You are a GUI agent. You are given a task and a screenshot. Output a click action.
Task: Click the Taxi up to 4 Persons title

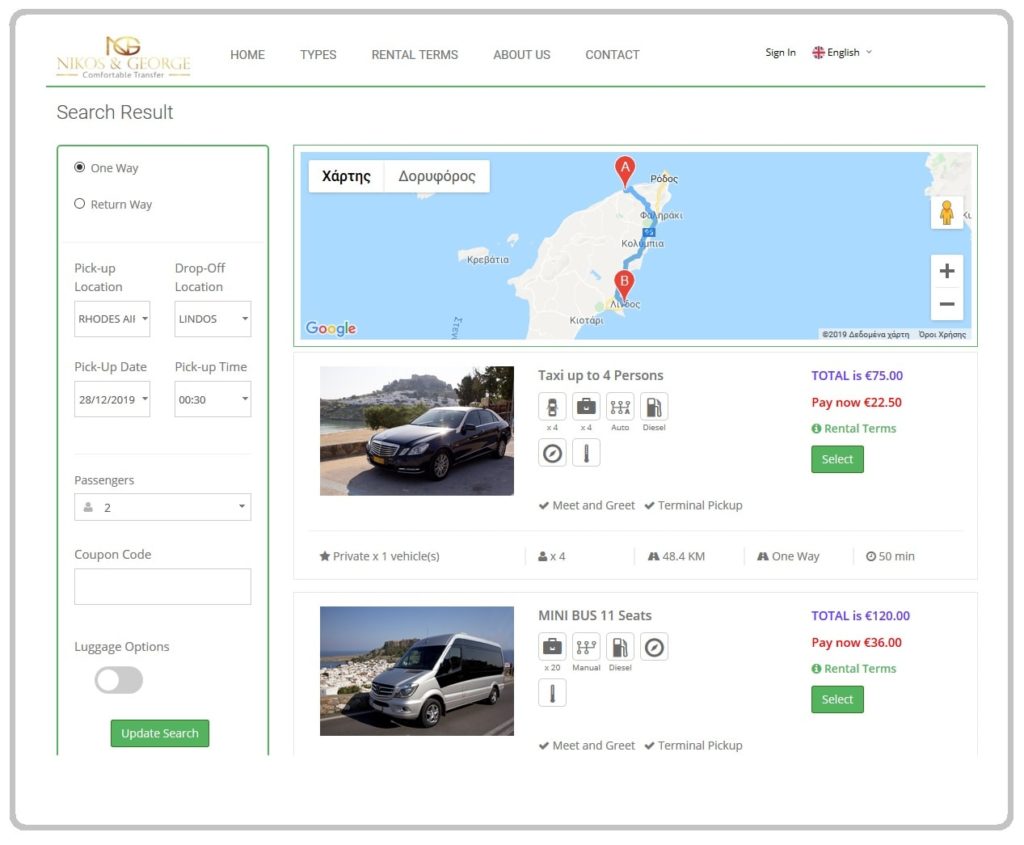point(600,376)
